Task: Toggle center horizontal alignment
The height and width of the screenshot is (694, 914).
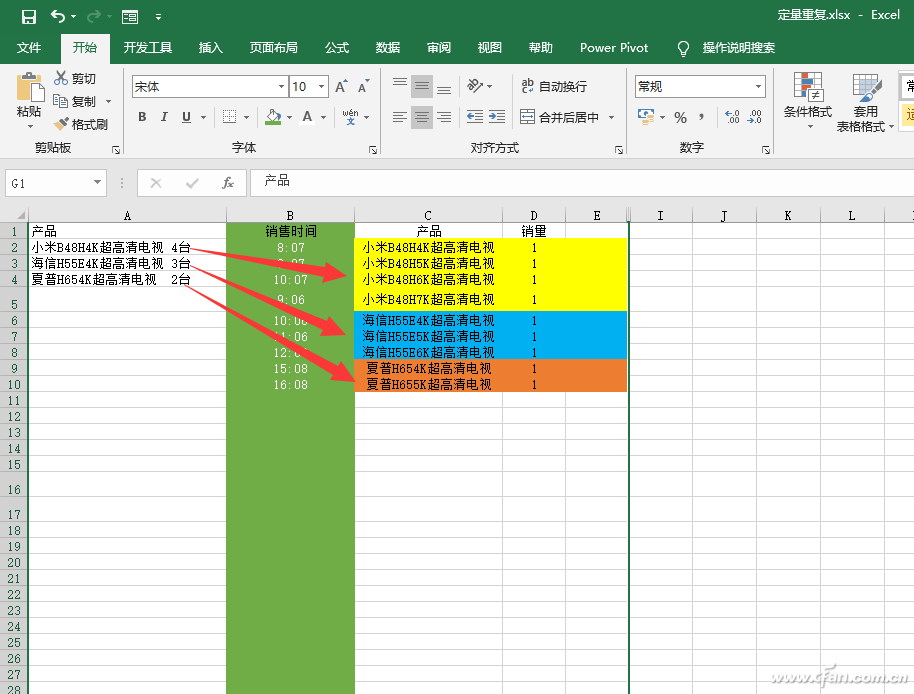Action: (x=422, y=117)
